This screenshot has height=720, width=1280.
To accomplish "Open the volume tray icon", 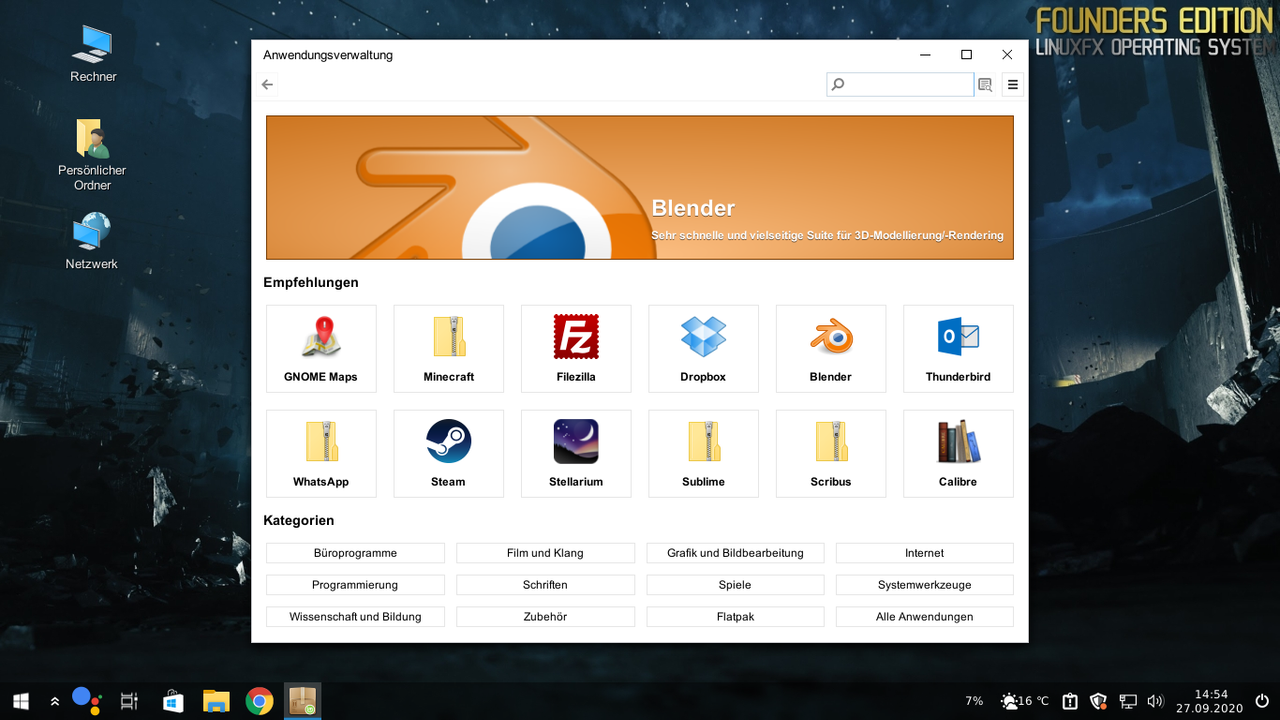I will pyautogui.click(x=1155, y=701).
